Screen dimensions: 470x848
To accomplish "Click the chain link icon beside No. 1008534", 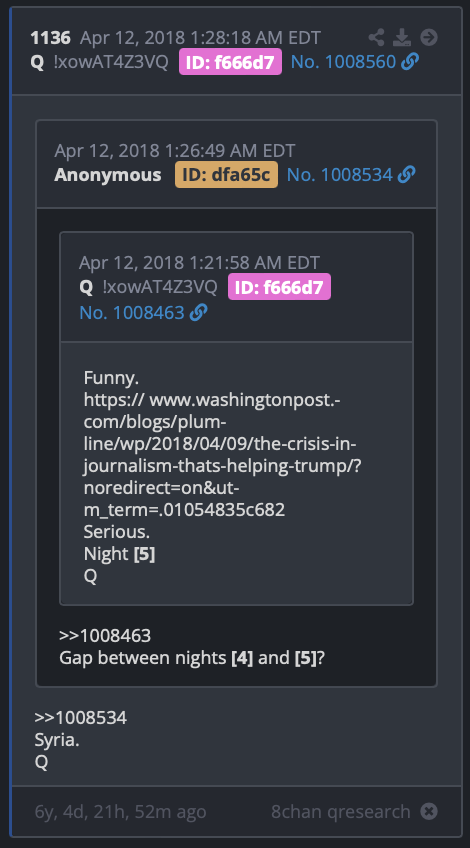I will coord(406,175).
